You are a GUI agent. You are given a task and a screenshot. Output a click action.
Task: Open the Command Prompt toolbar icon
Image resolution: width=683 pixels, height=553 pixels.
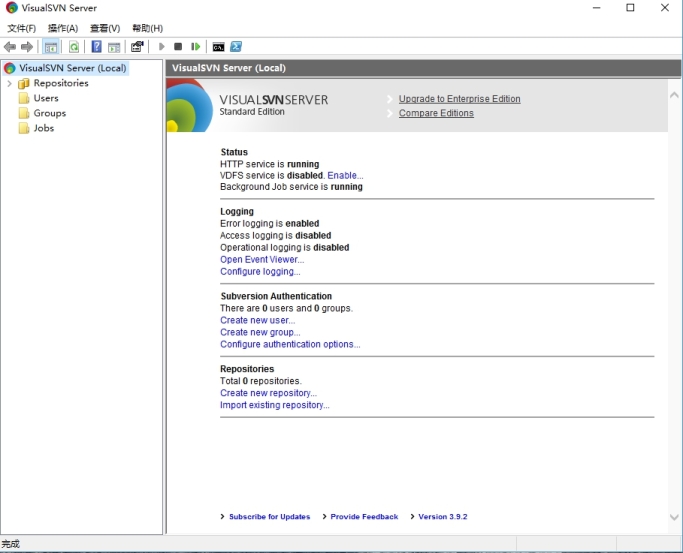point(218,47)
